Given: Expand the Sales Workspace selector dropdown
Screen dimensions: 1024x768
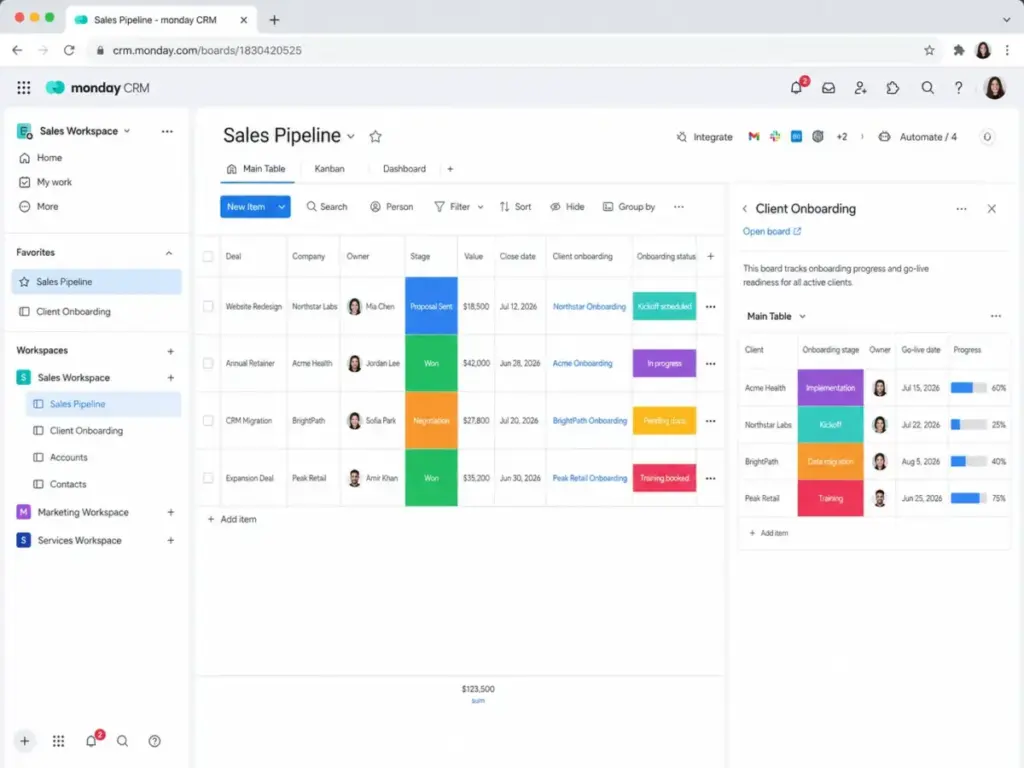Looking at the screenshot, I should tap(127, 131).
